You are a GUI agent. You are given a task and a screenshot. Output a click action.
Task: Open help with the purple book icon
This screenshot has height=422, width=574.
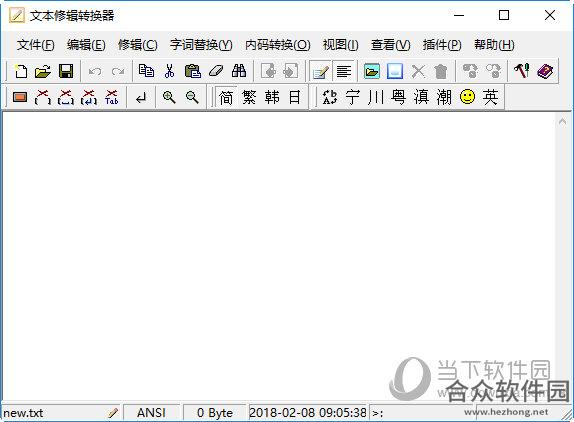tap(545, 71)
